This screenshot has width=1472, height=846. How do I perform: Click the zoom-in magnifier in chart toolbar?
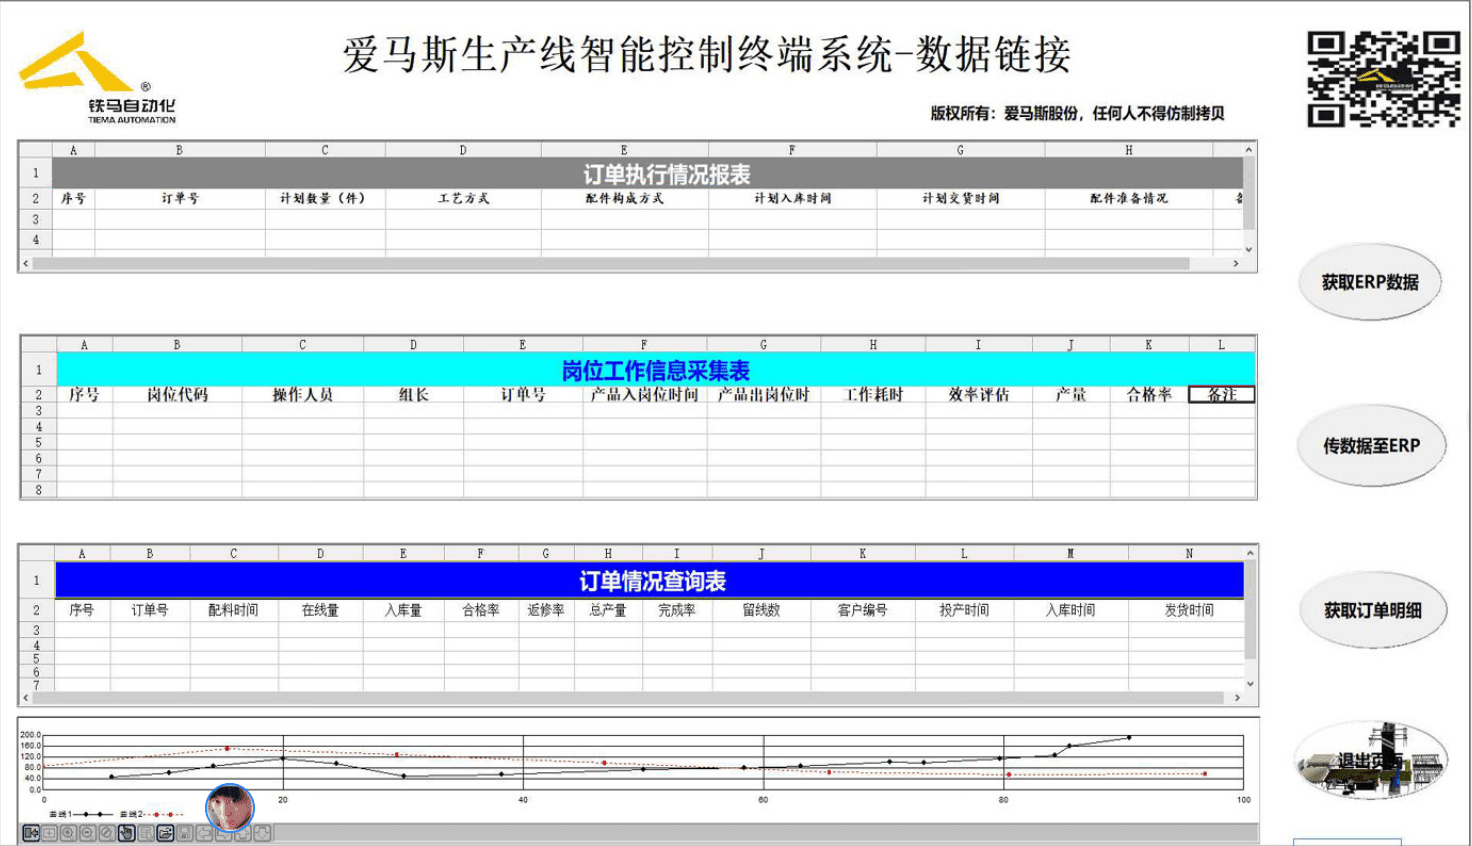click(68, 833)
